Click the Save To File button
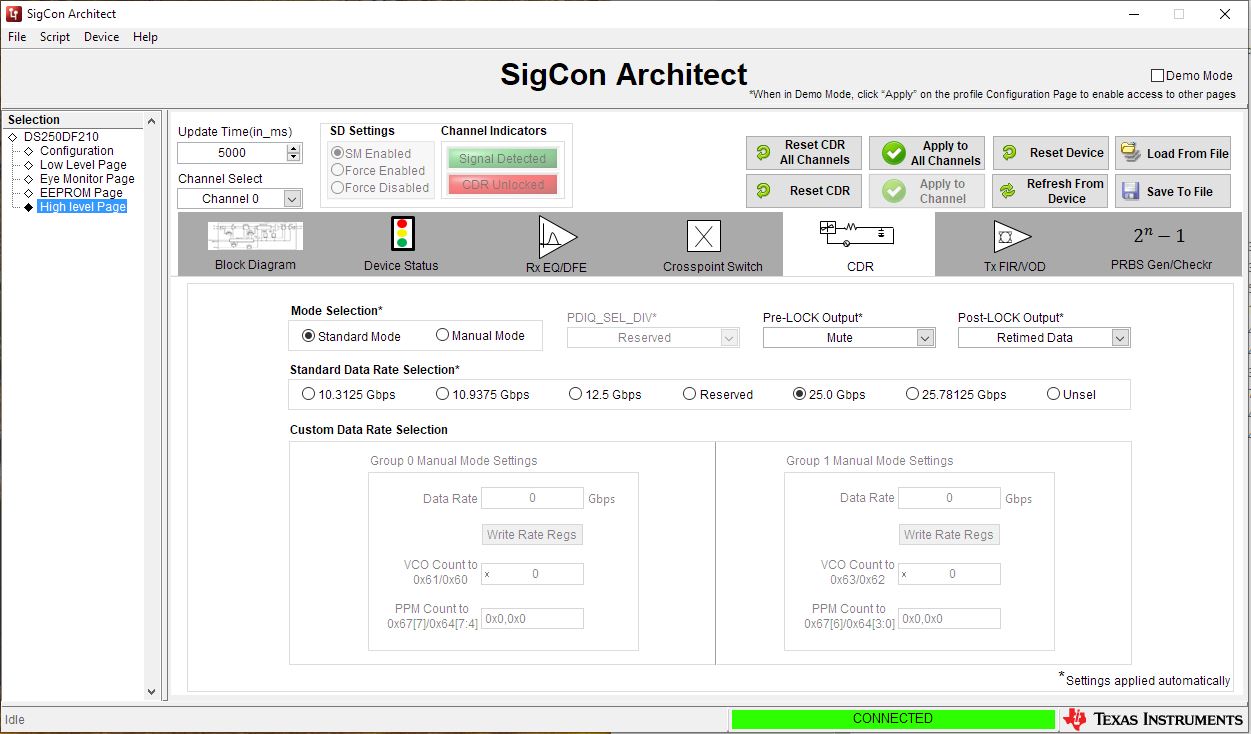The height and width of the screenshot is (734, 1251). 1173,191
